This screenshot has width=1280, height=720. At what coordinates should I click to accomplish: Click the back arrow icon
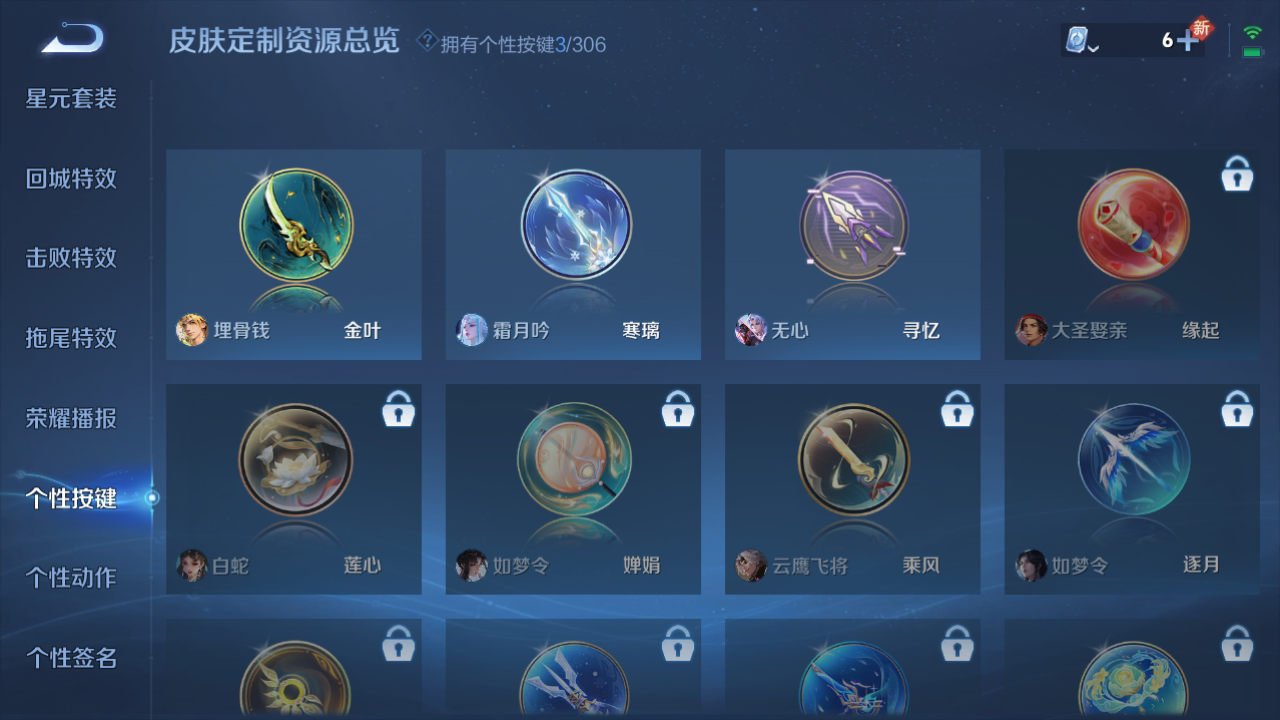72,39
